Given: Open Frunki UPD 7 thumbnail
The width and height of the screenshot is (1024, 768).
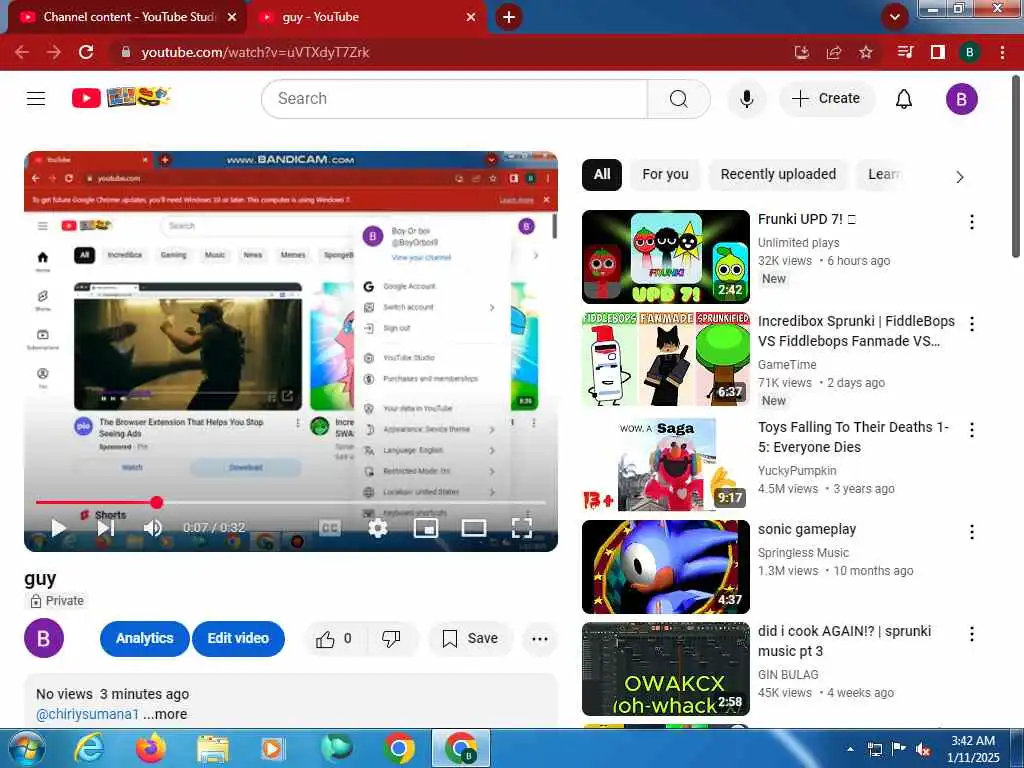Looking at the screenshot, I should click(x=665, y=257).
